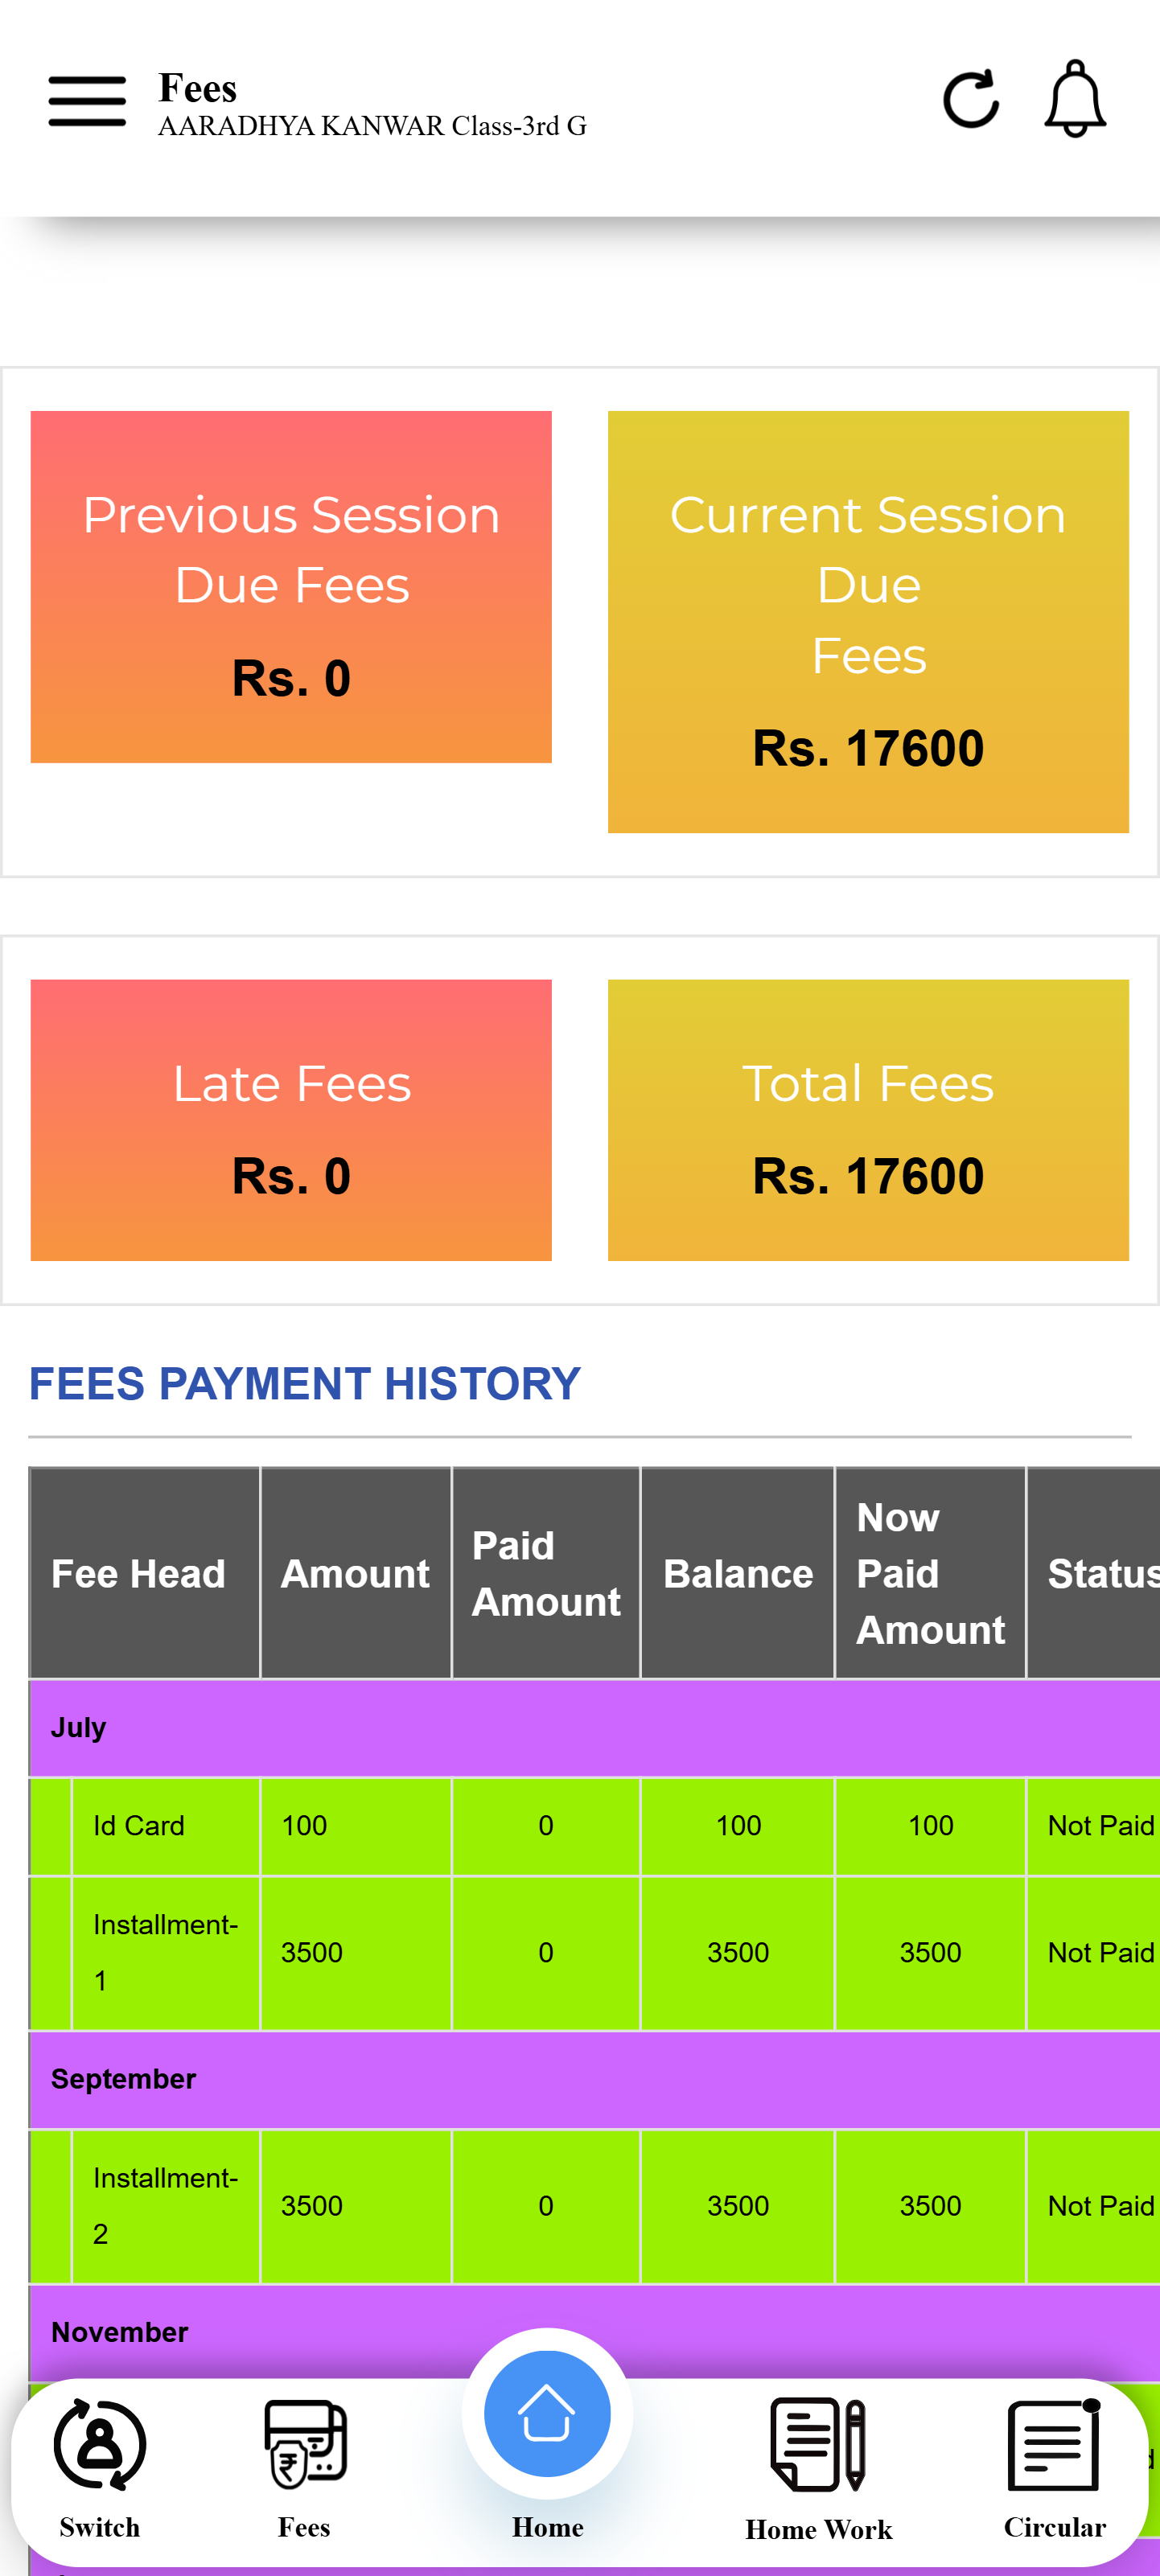Select the Previous Session Due Fees card

point(291,587)
